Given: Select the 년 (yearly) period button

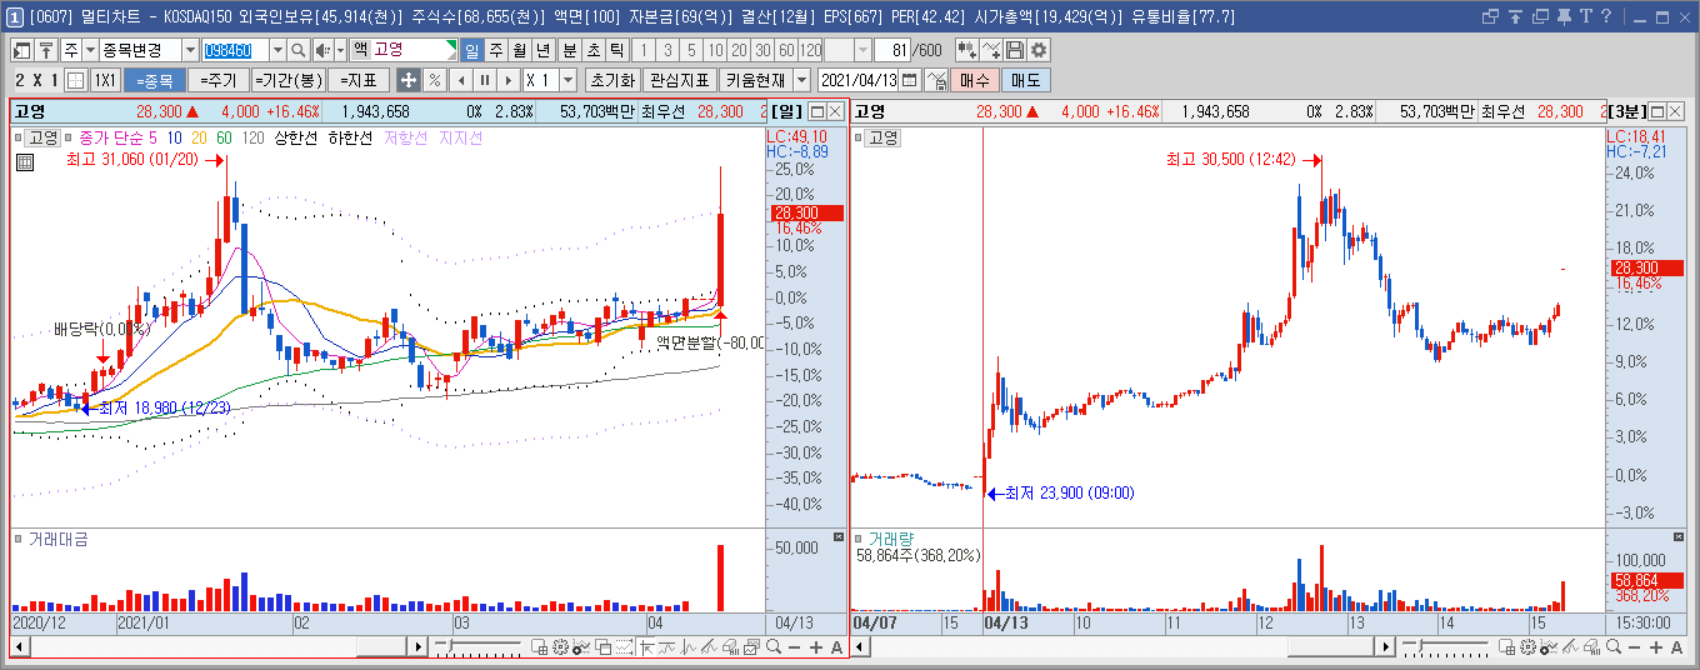Looking at the screenshot, I should click(x=543, y=50).
